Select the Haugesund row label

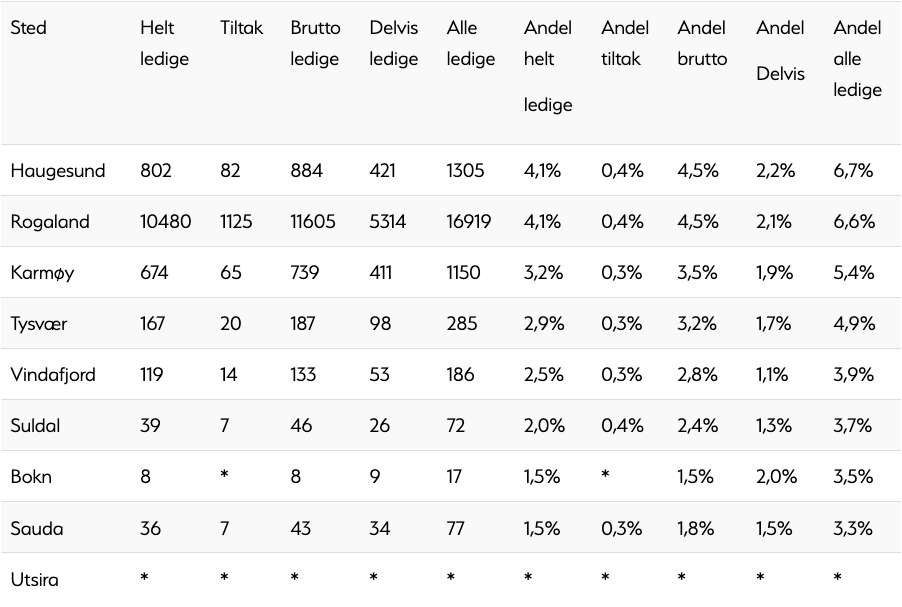tap(58, 170)
